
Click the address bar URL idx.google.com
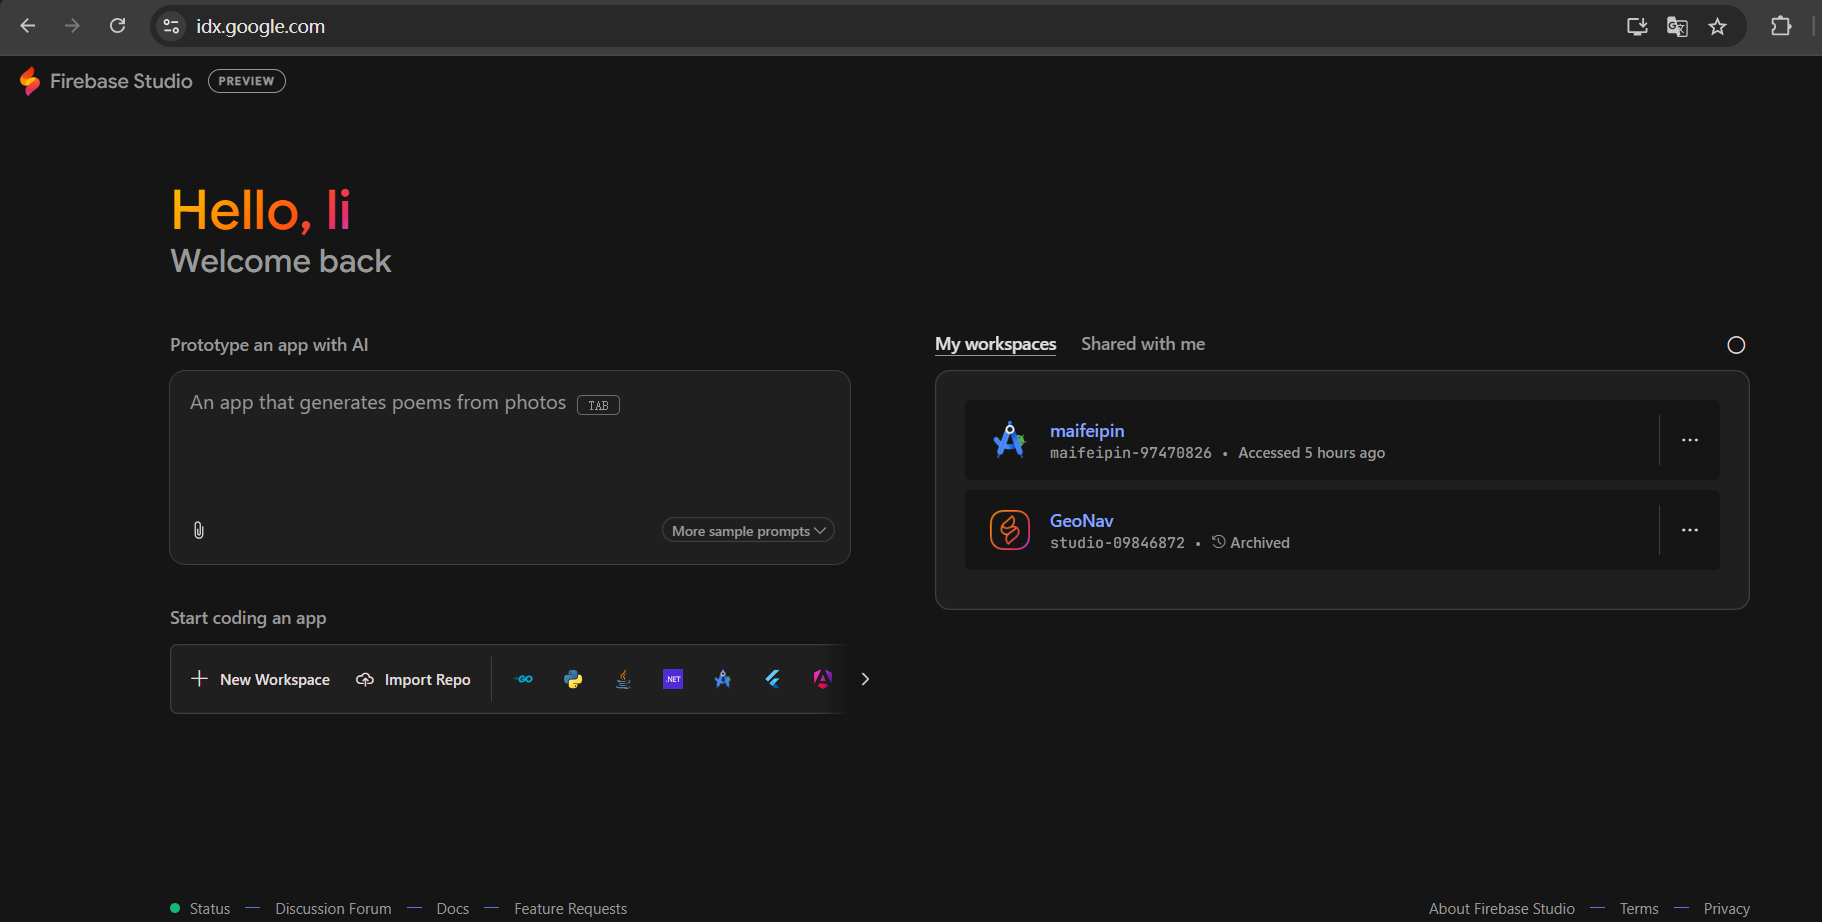coord(260,26)
